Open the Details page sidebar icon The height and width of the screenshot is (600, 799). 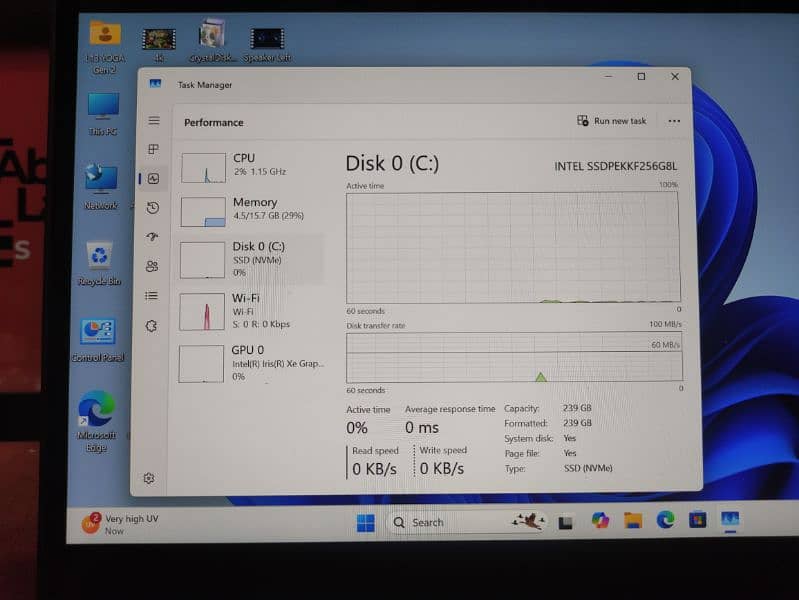(151, 296)
